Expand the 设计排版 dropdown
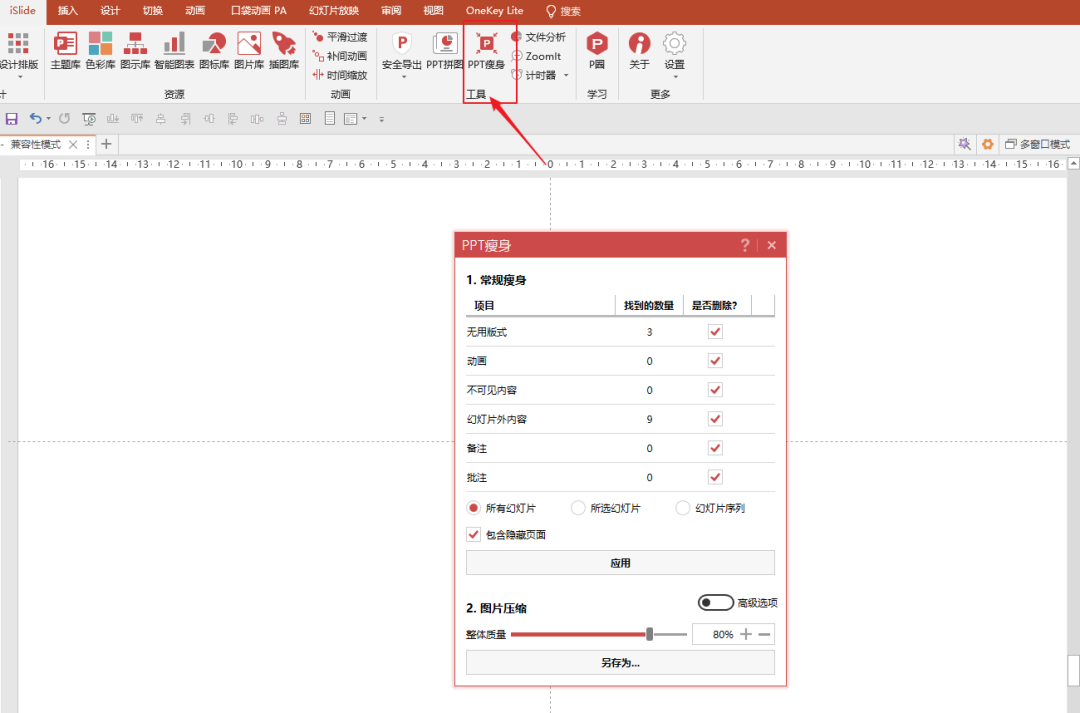The image size is (1080, 713). coord(19,77)
